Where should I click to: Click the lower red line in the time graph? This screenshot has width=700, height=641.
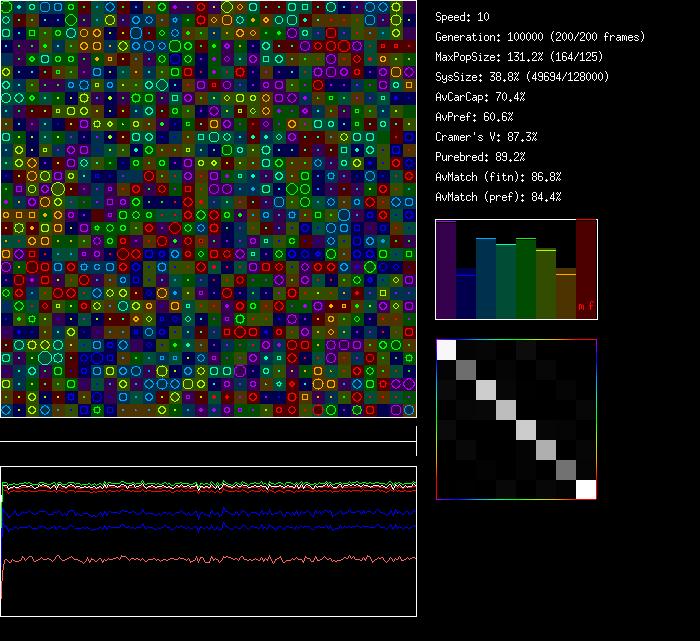200,560
